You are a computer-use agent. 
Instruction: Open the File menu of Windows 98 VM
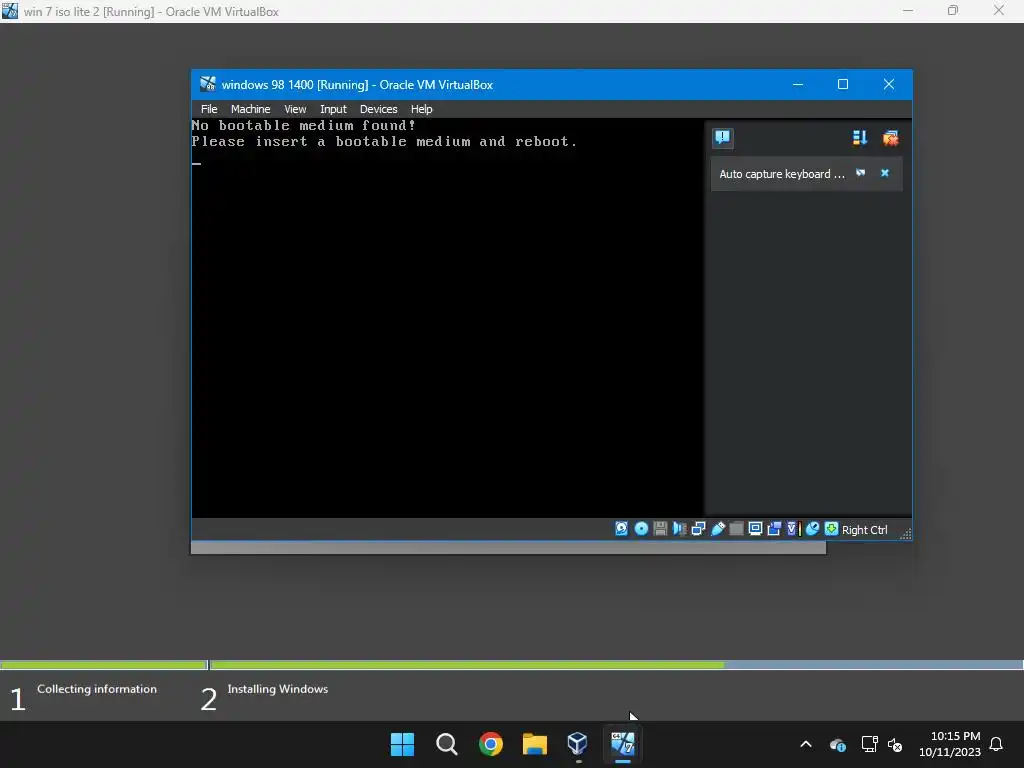pyautogui.click(x=209, y=109)
